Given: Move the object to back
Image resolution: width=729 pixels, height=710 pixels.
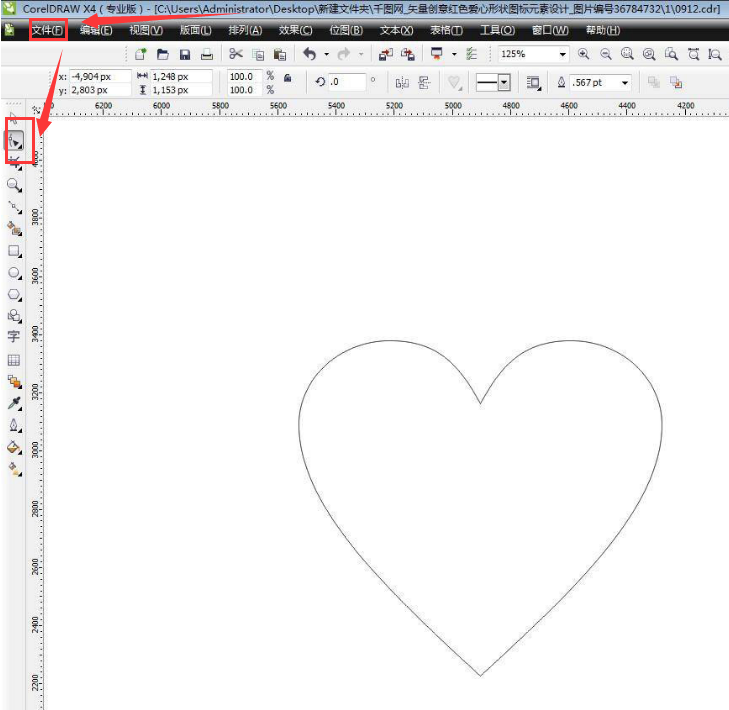Looking at the screenshot, I should pos(676,82).
